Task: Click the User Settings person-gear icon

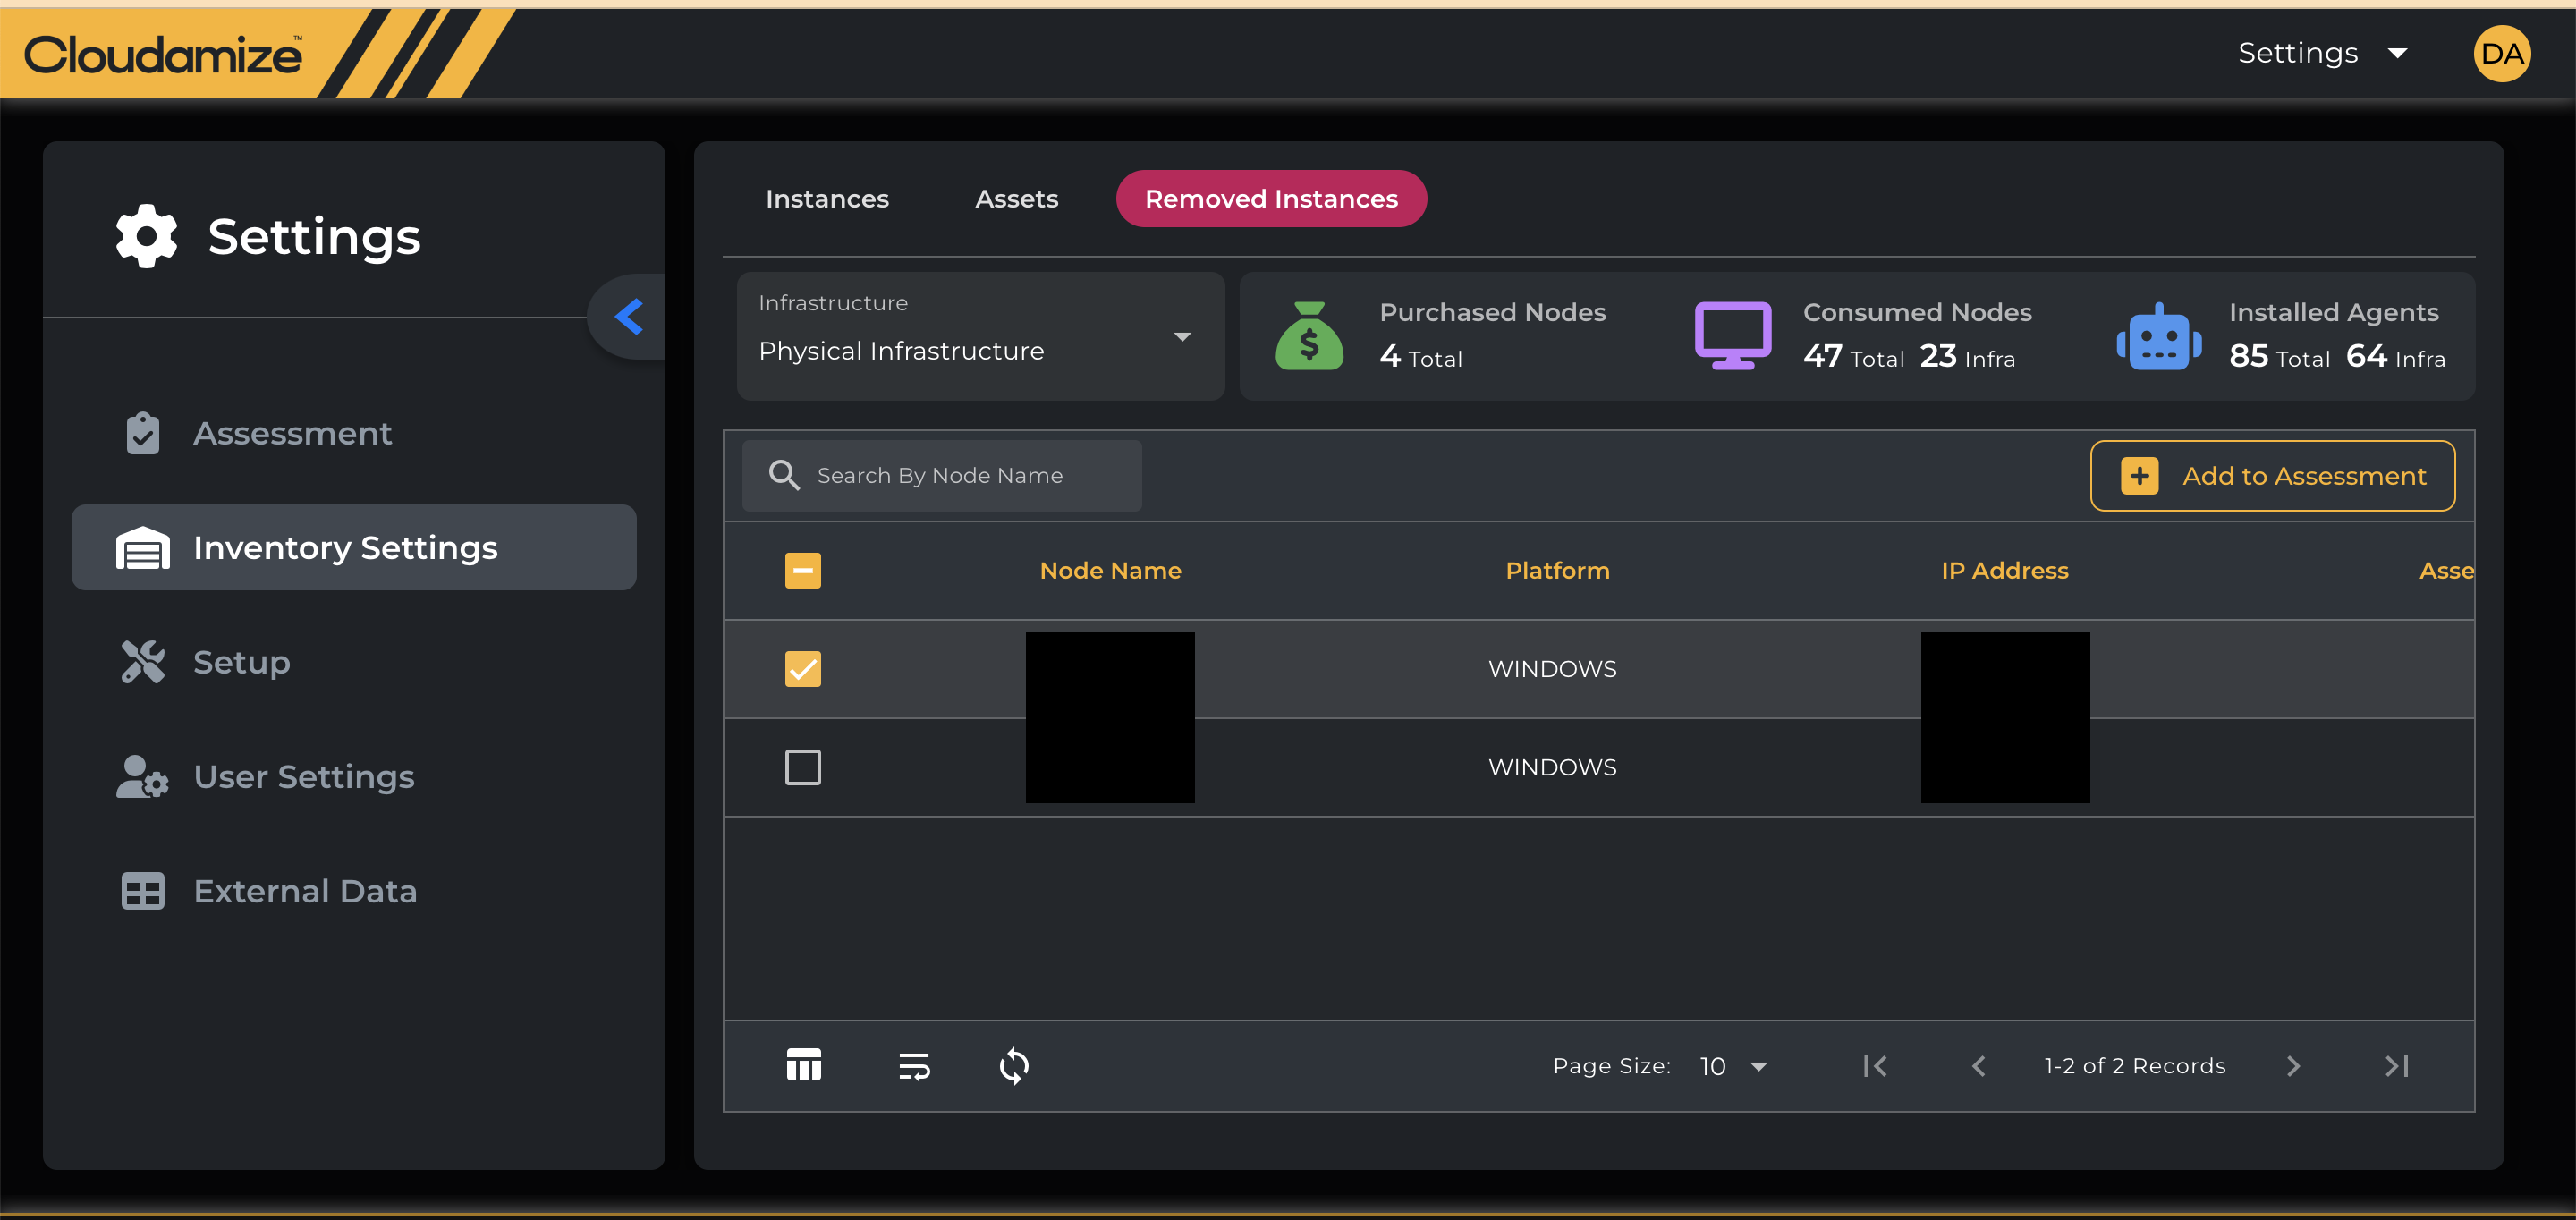Action: click(x=142, y=777)
